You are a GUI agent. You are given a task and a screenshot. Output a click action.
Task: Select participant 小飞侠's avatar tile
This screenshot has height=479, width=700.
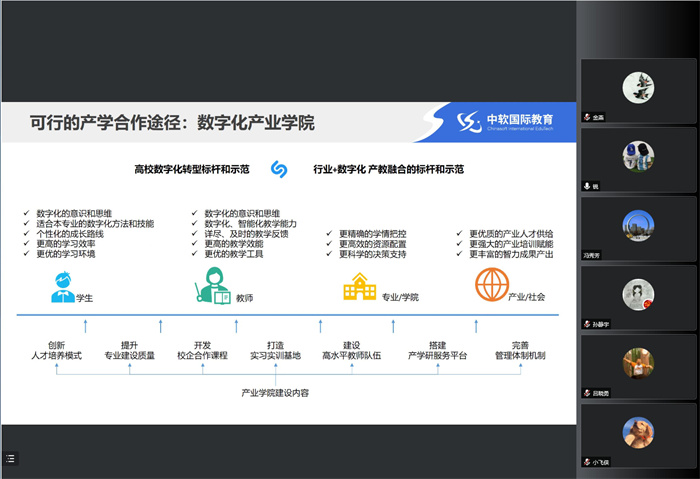[638, 431]
